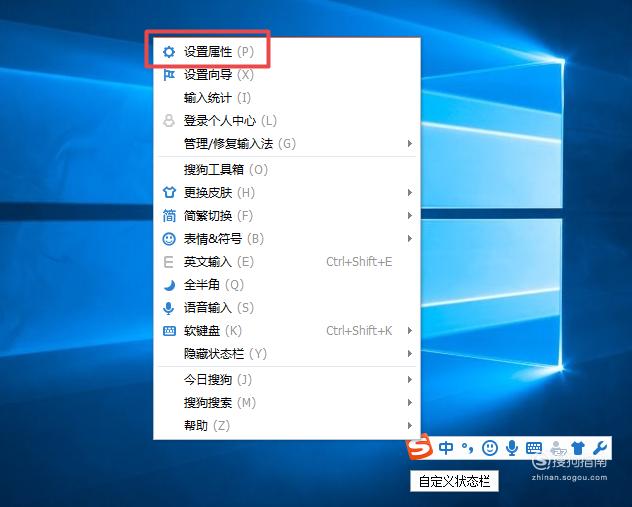Click the 自定义状态栏 tooltip label

(454, 481)
